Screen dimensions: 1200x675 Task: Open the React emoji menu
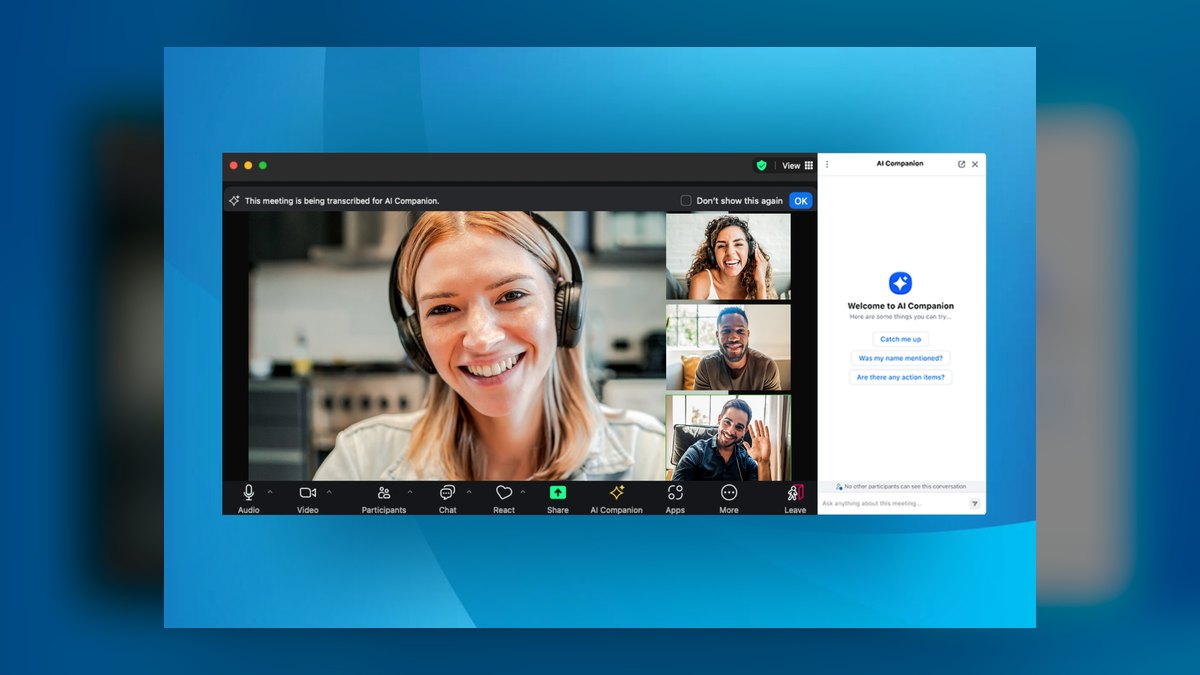point(504,492)
